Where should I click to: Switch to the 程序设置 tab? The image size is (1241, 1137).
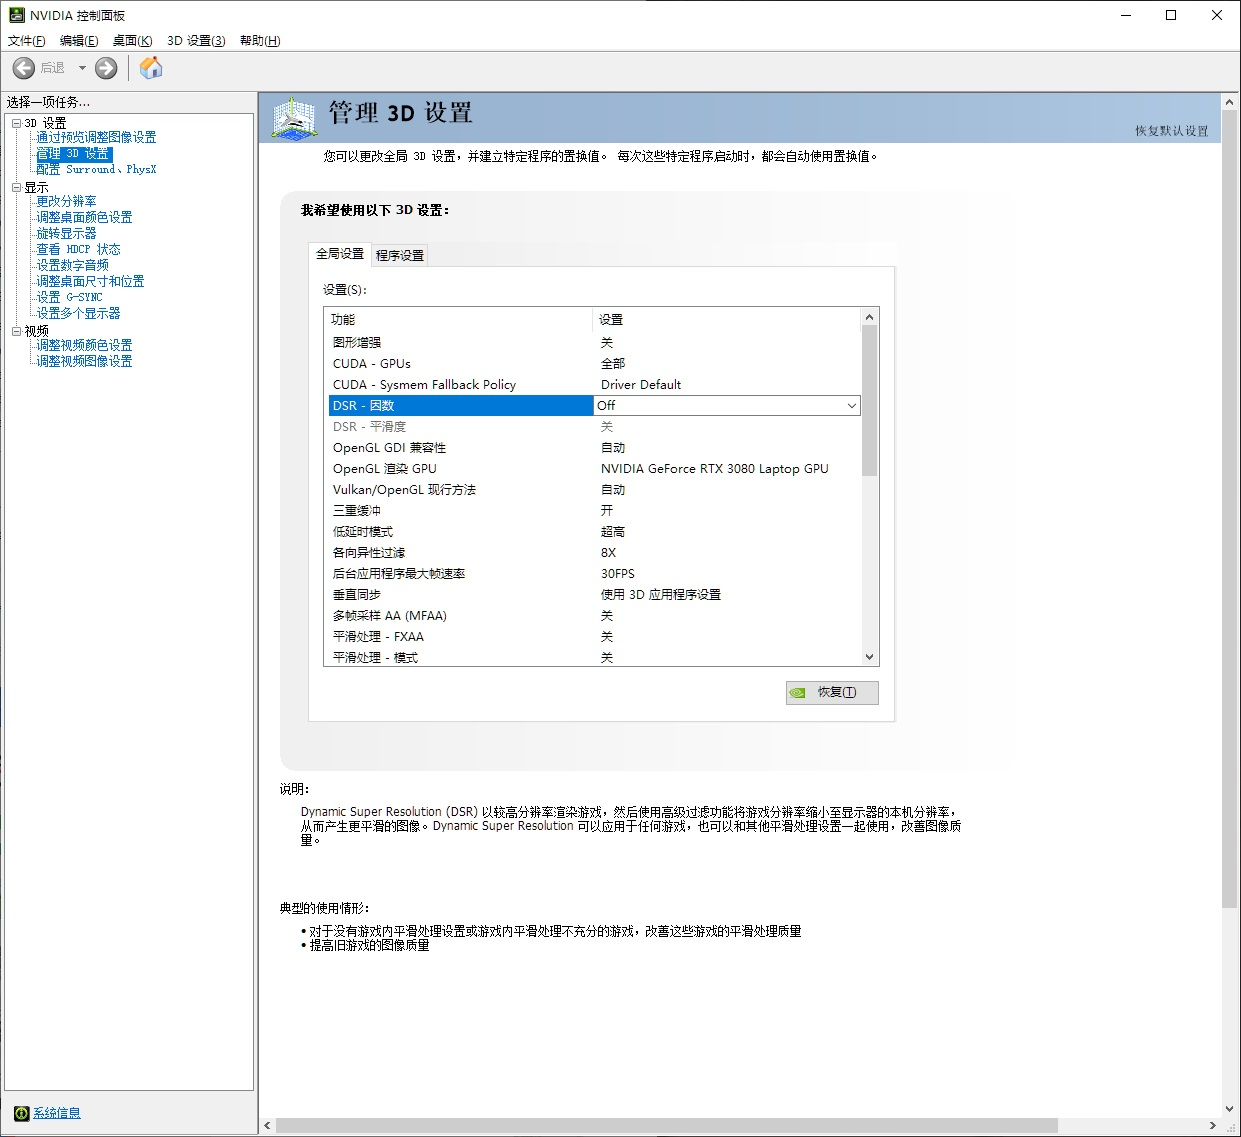[x=400, y=255]
